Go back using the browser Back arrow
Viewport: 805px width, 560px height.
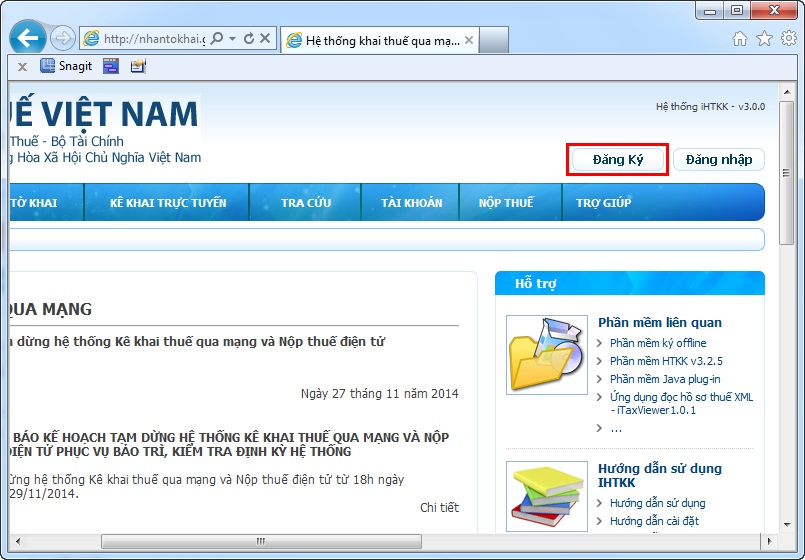(x=28, y=37)
